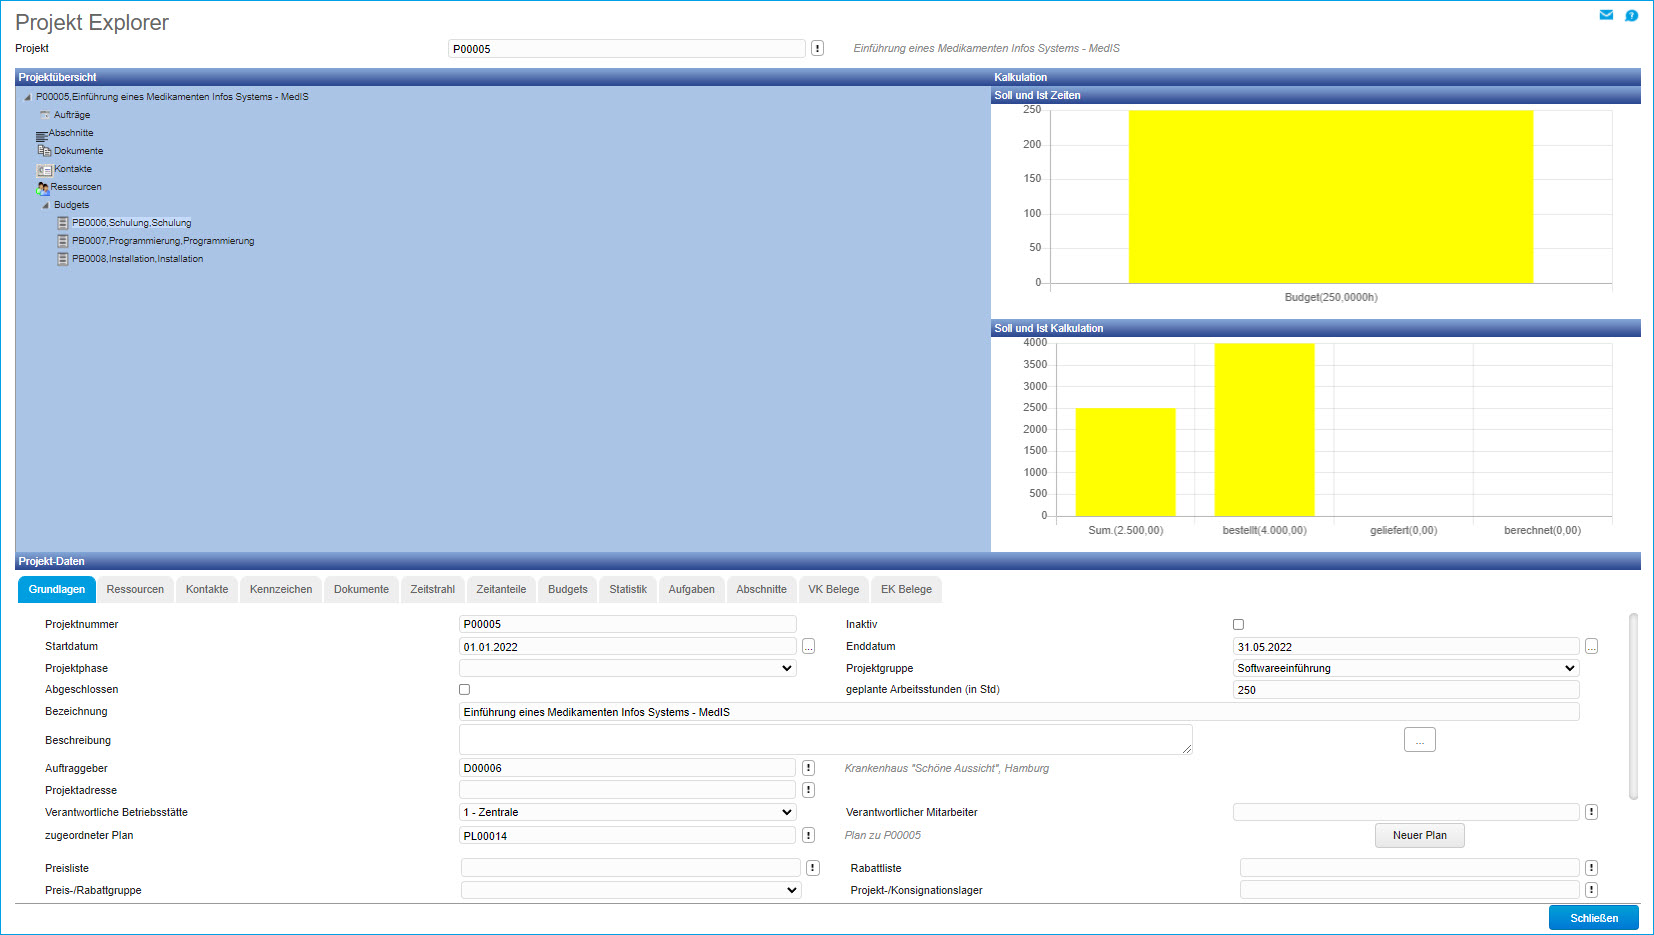Open the Projektphase dropdown
This screenshot has height=935, width=1654.
pyautogui.click(x=627, y=668)
